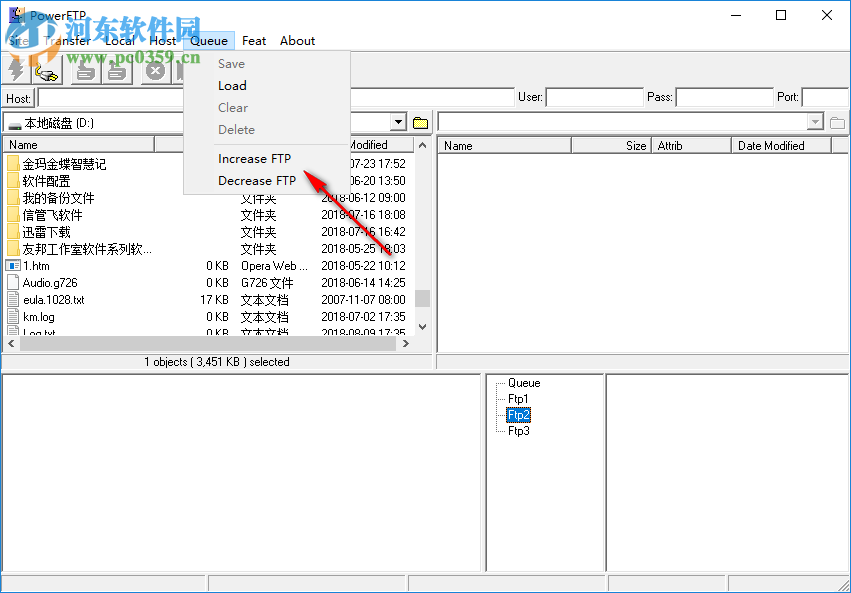
Task: Choose Load from the Queue menu
Action: (232, 85)
